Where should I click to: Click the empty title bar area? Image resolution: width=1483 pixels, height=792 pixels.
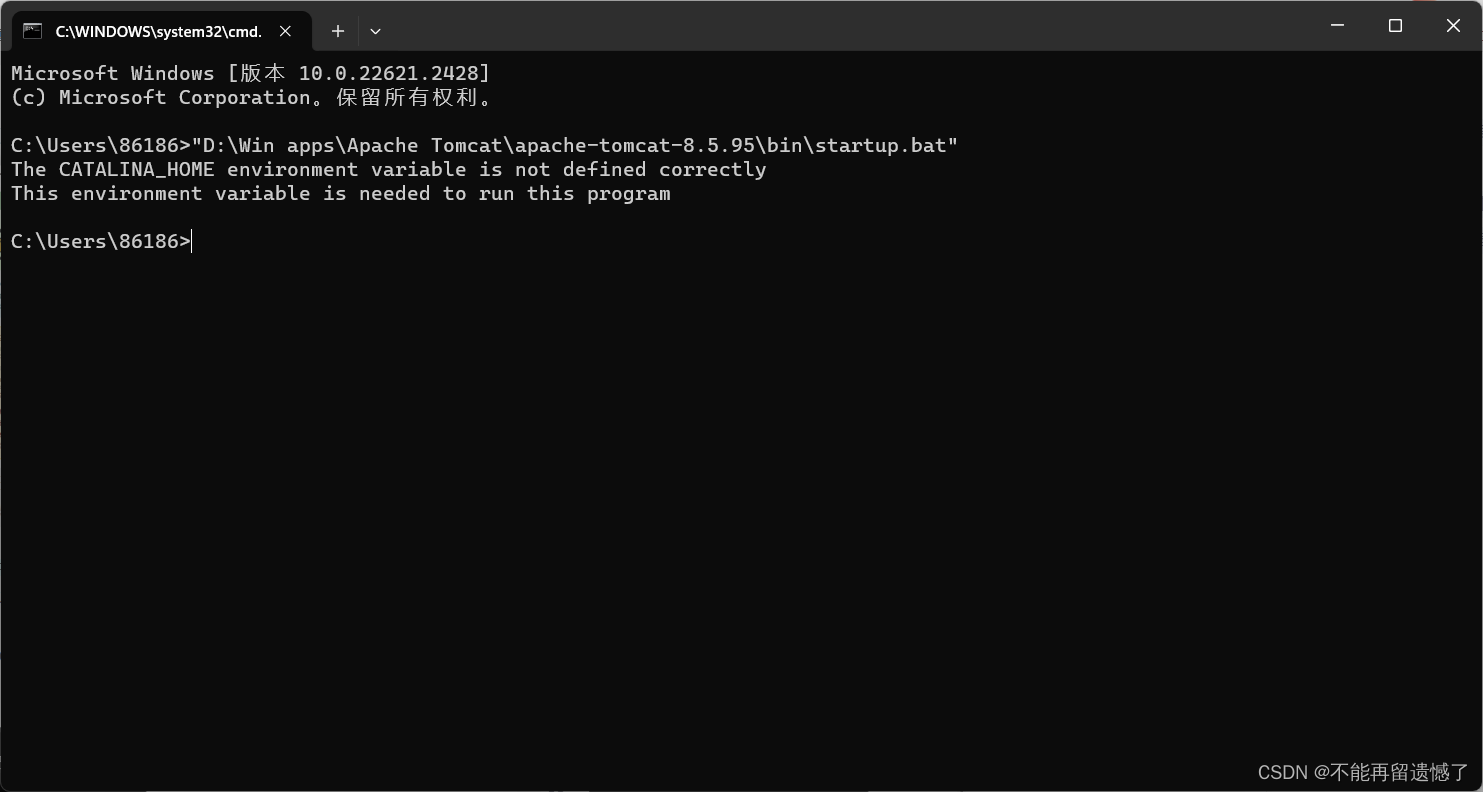point(850,26)
